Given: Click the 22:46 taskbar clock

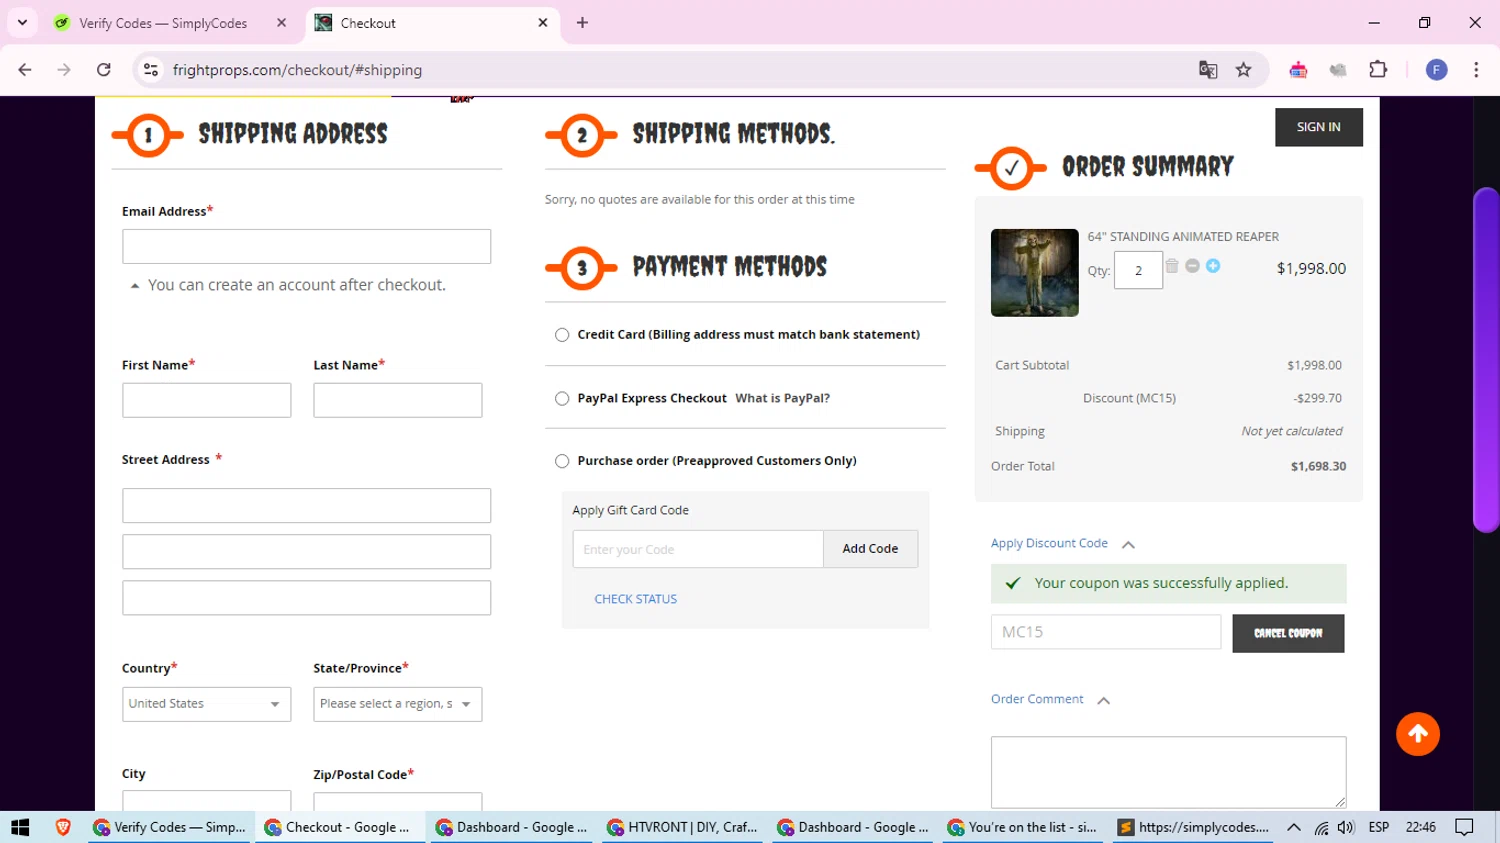Looking at the screenshot, I should coord(1421,827).
